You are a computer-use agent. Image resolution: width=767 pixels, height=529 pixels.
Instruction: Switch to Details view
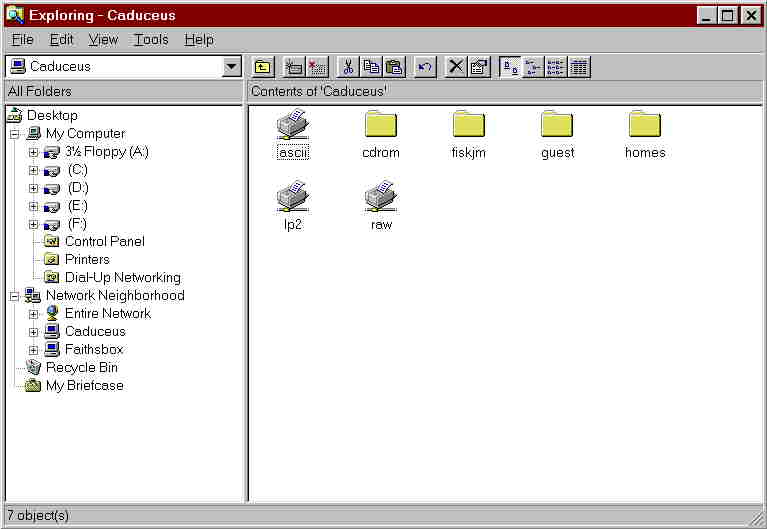[579, 67]
